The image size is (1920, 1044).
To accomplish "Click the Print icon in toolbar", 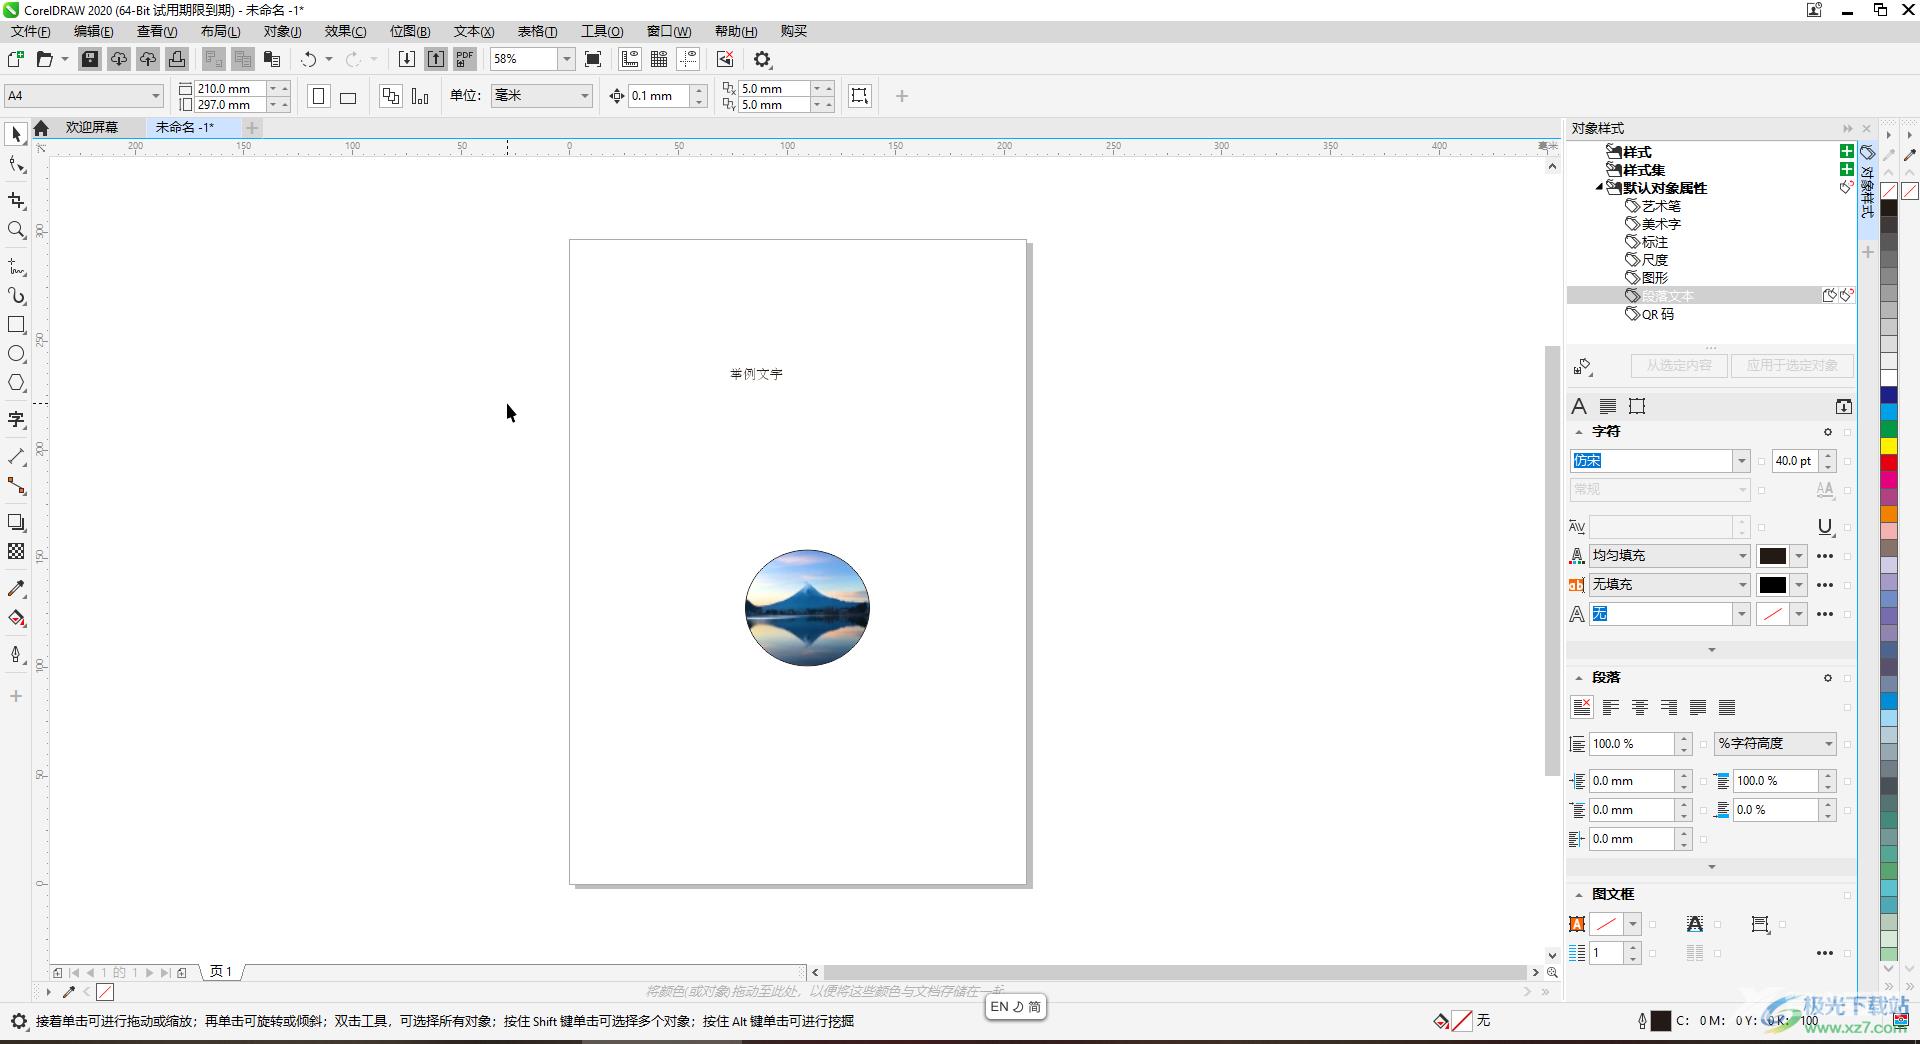I will (x=177, y=60).
